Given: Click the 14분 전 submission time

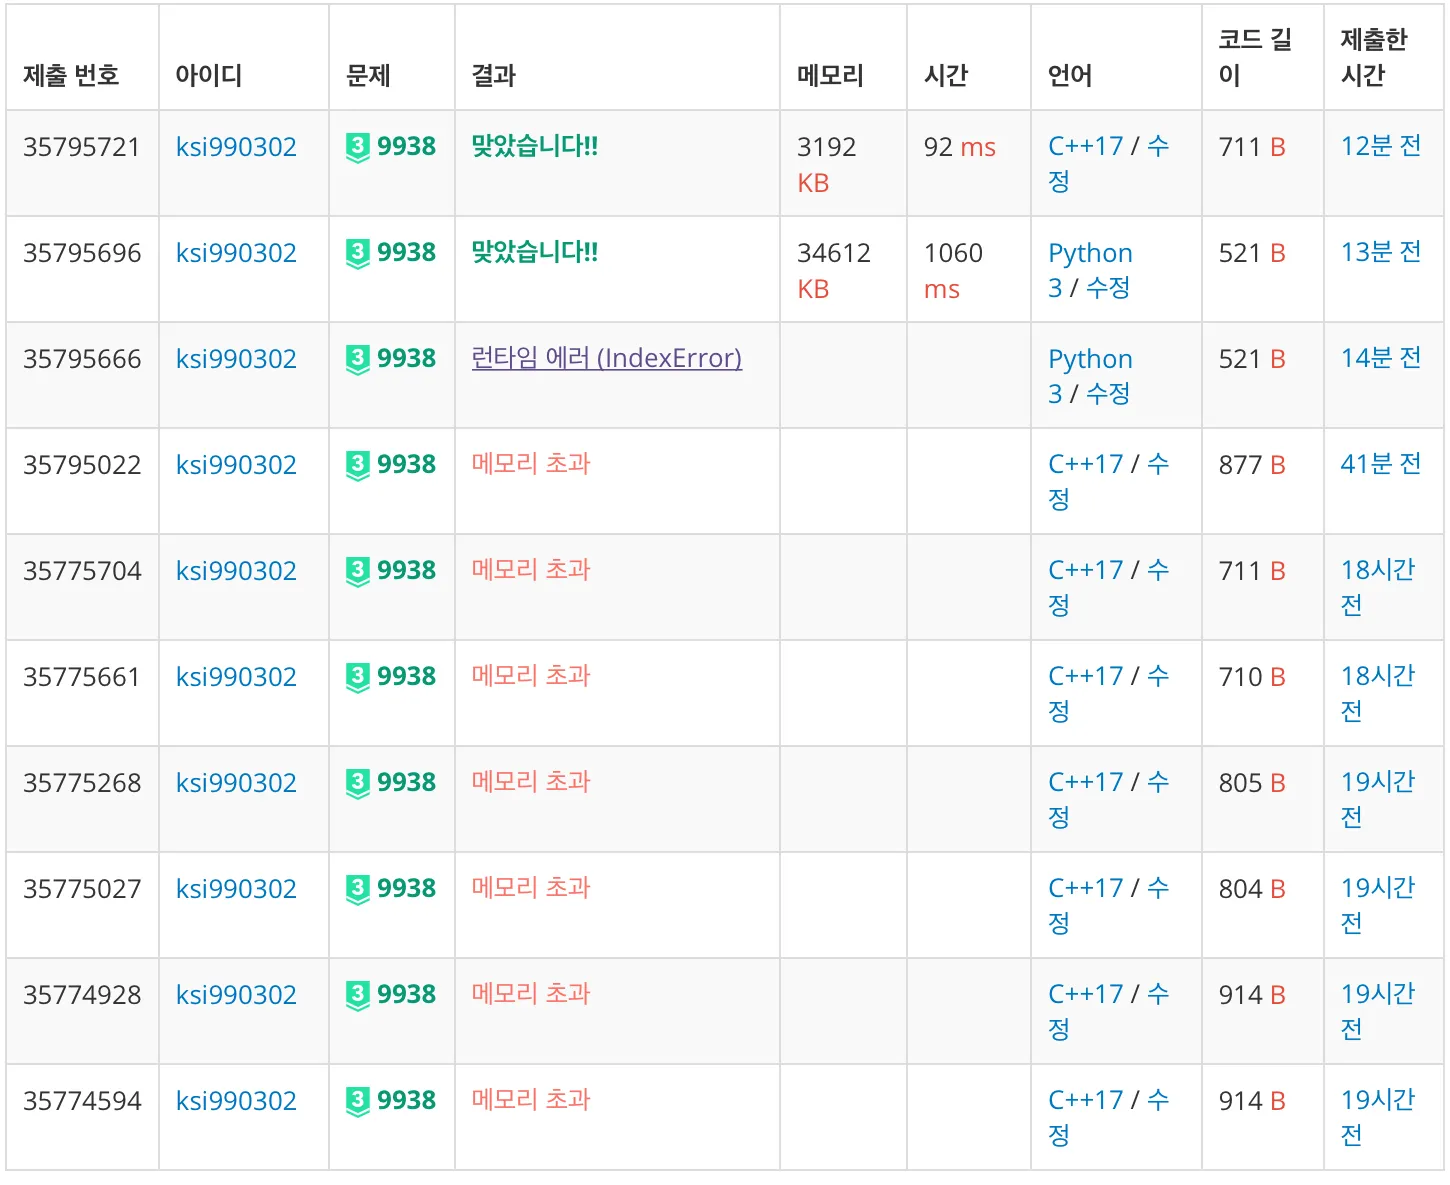Looking at the screenshot, I should pos(1380,358).
